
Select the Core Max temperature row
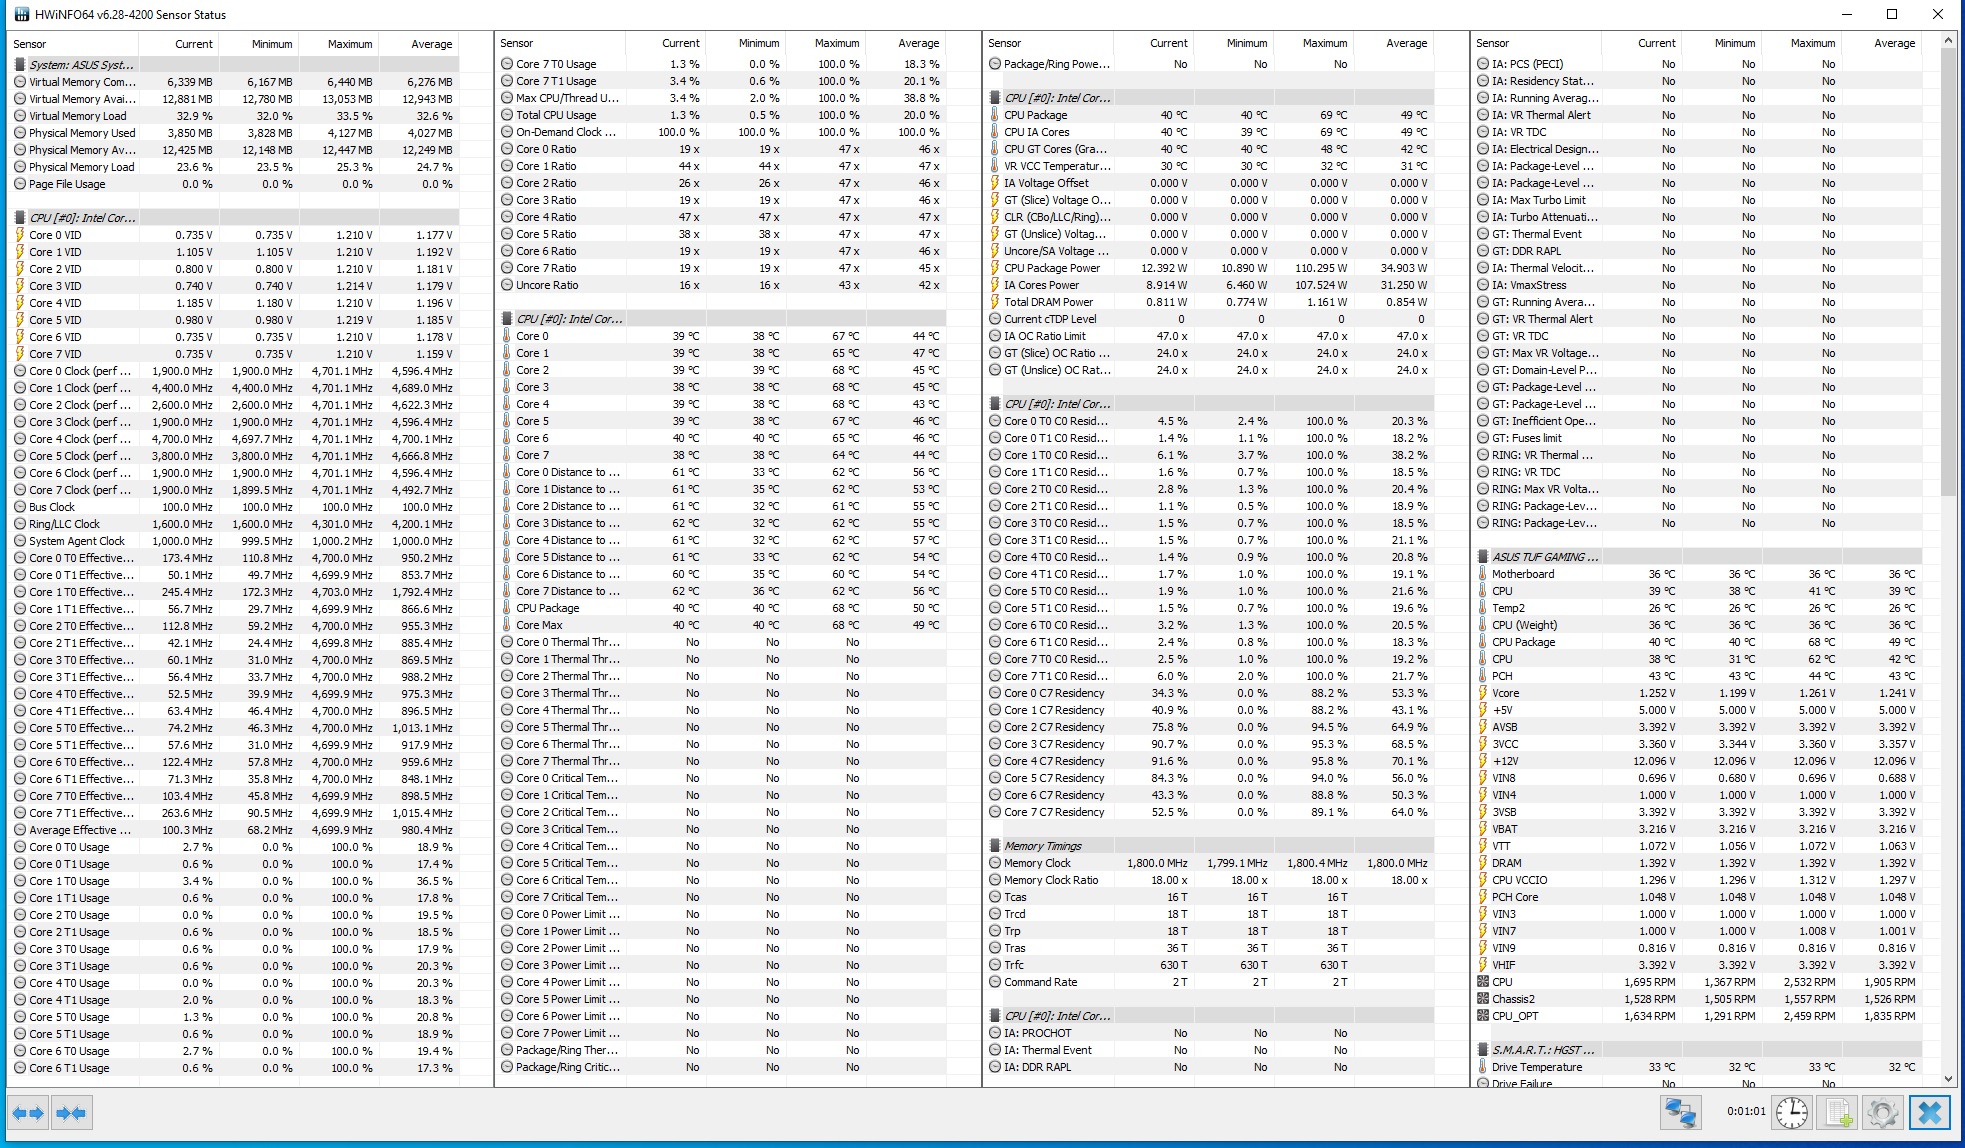(x=723, y=625)
